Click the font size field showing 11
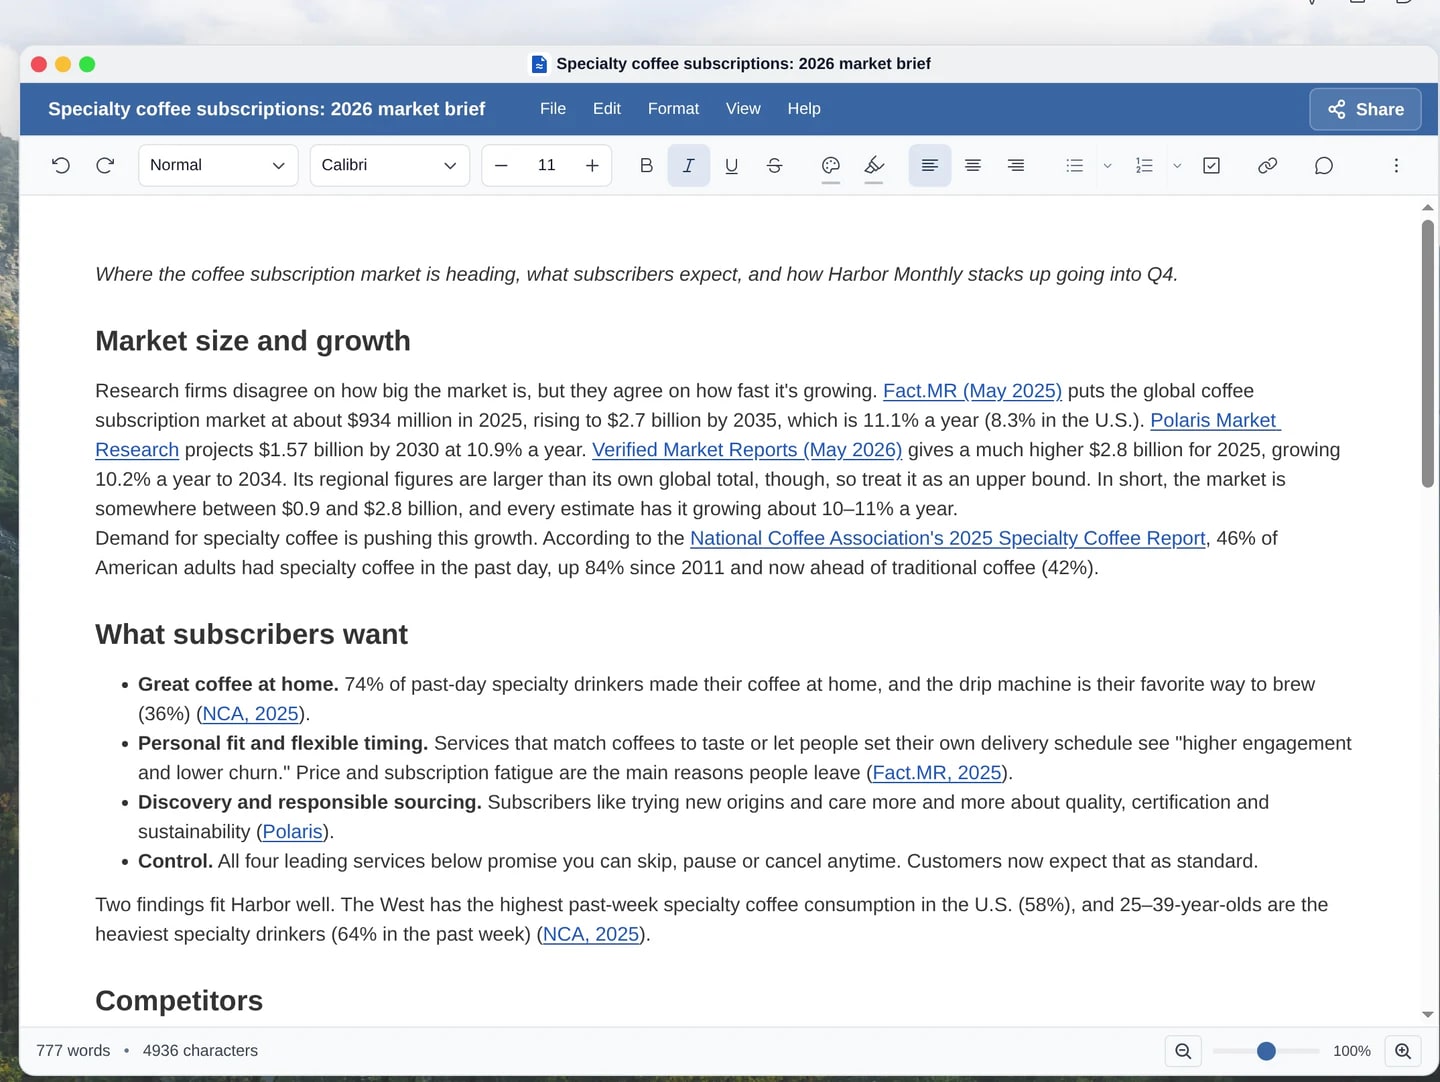The image size is (1440, 1082). [547, 165]
